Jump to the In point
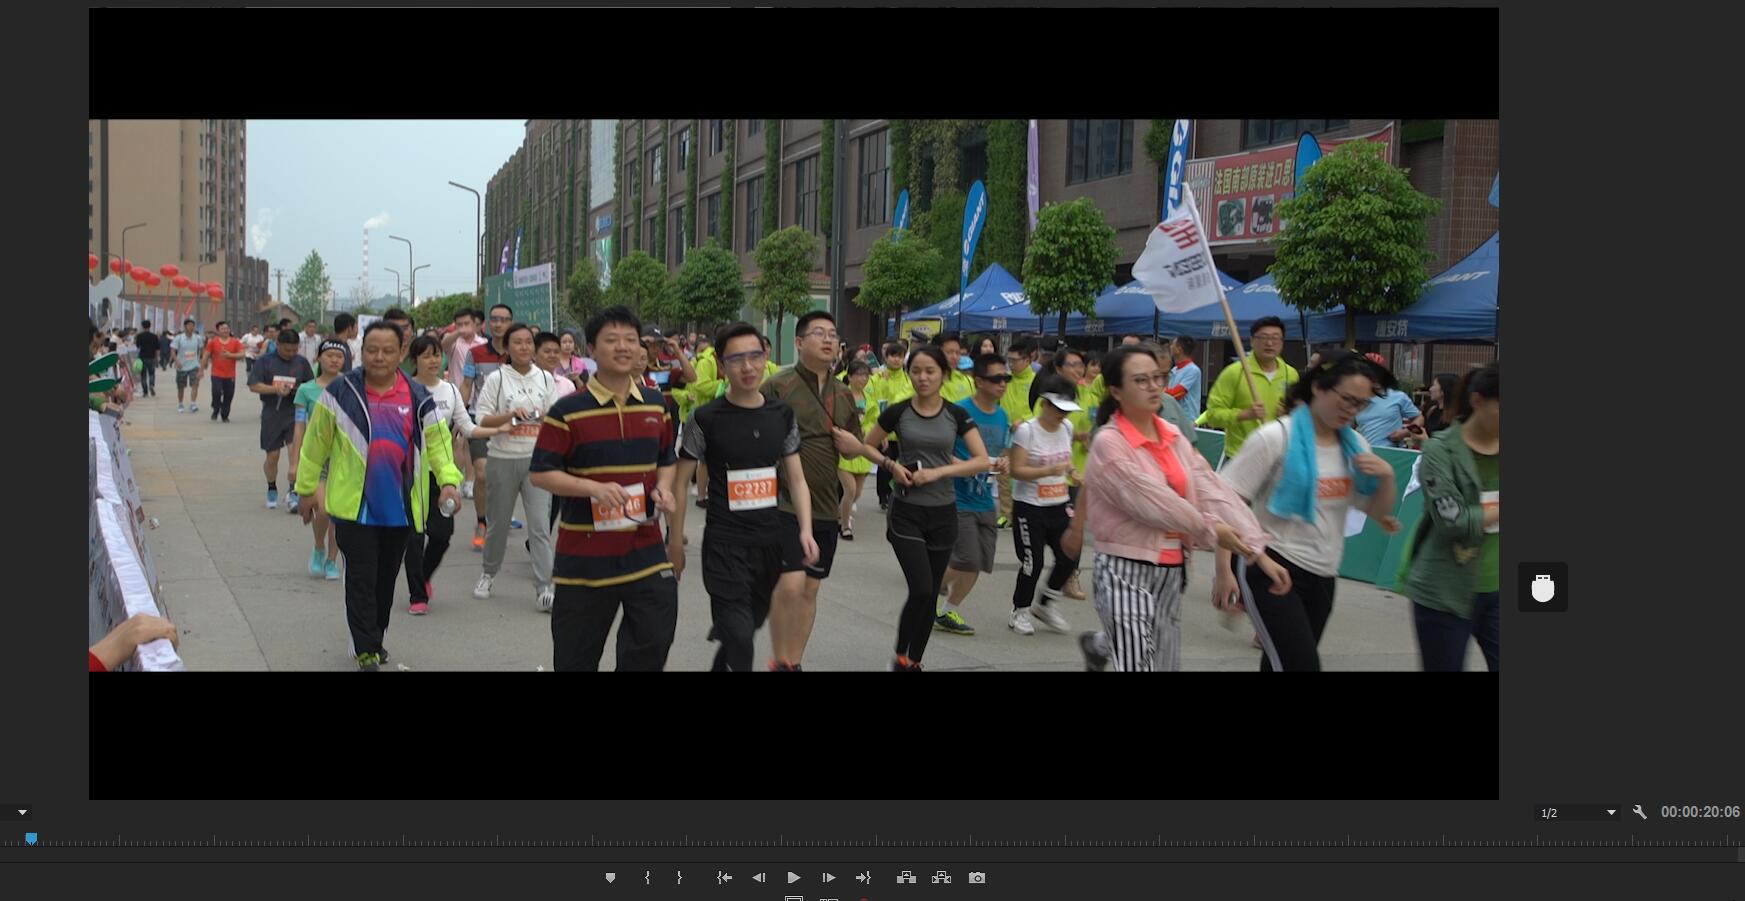Screen dimensions: 1745x901 coord(724,878)
